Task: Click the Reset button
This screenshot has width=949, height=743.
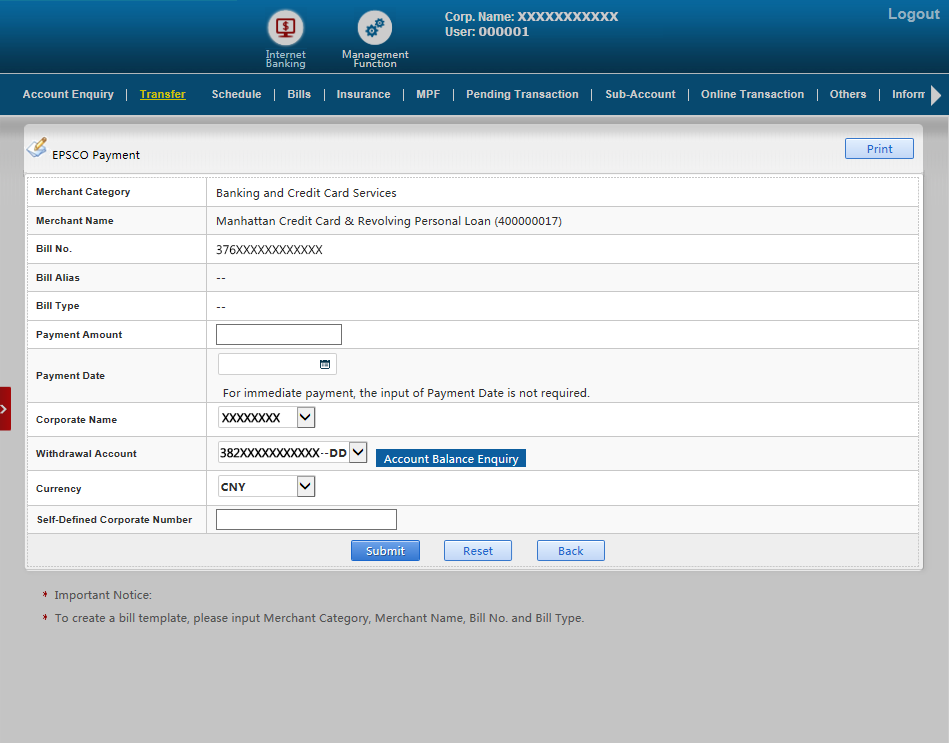Action: click(477, 551)
